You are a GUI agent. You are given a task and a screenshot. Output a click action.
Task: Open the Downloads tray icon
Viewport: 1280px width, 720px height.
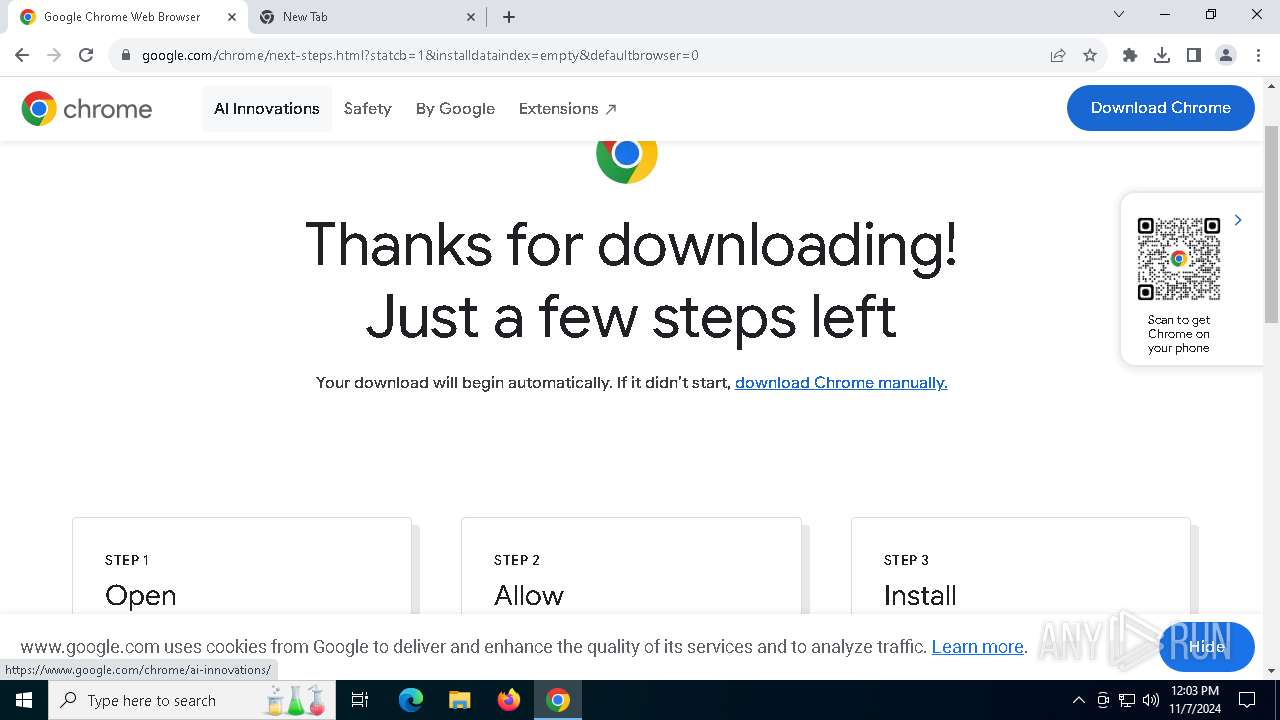[x=1162, y=55]
